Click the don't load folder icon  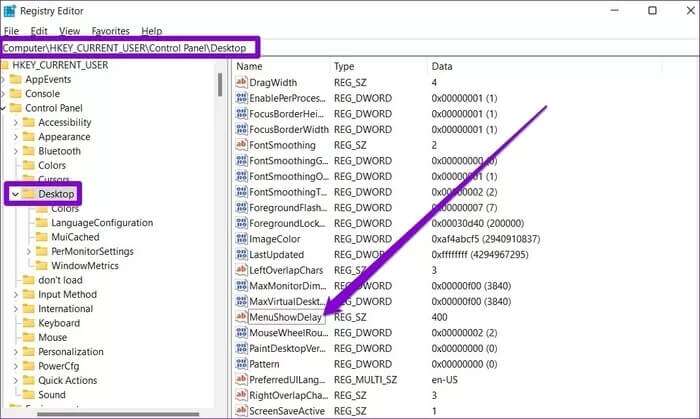29,280
